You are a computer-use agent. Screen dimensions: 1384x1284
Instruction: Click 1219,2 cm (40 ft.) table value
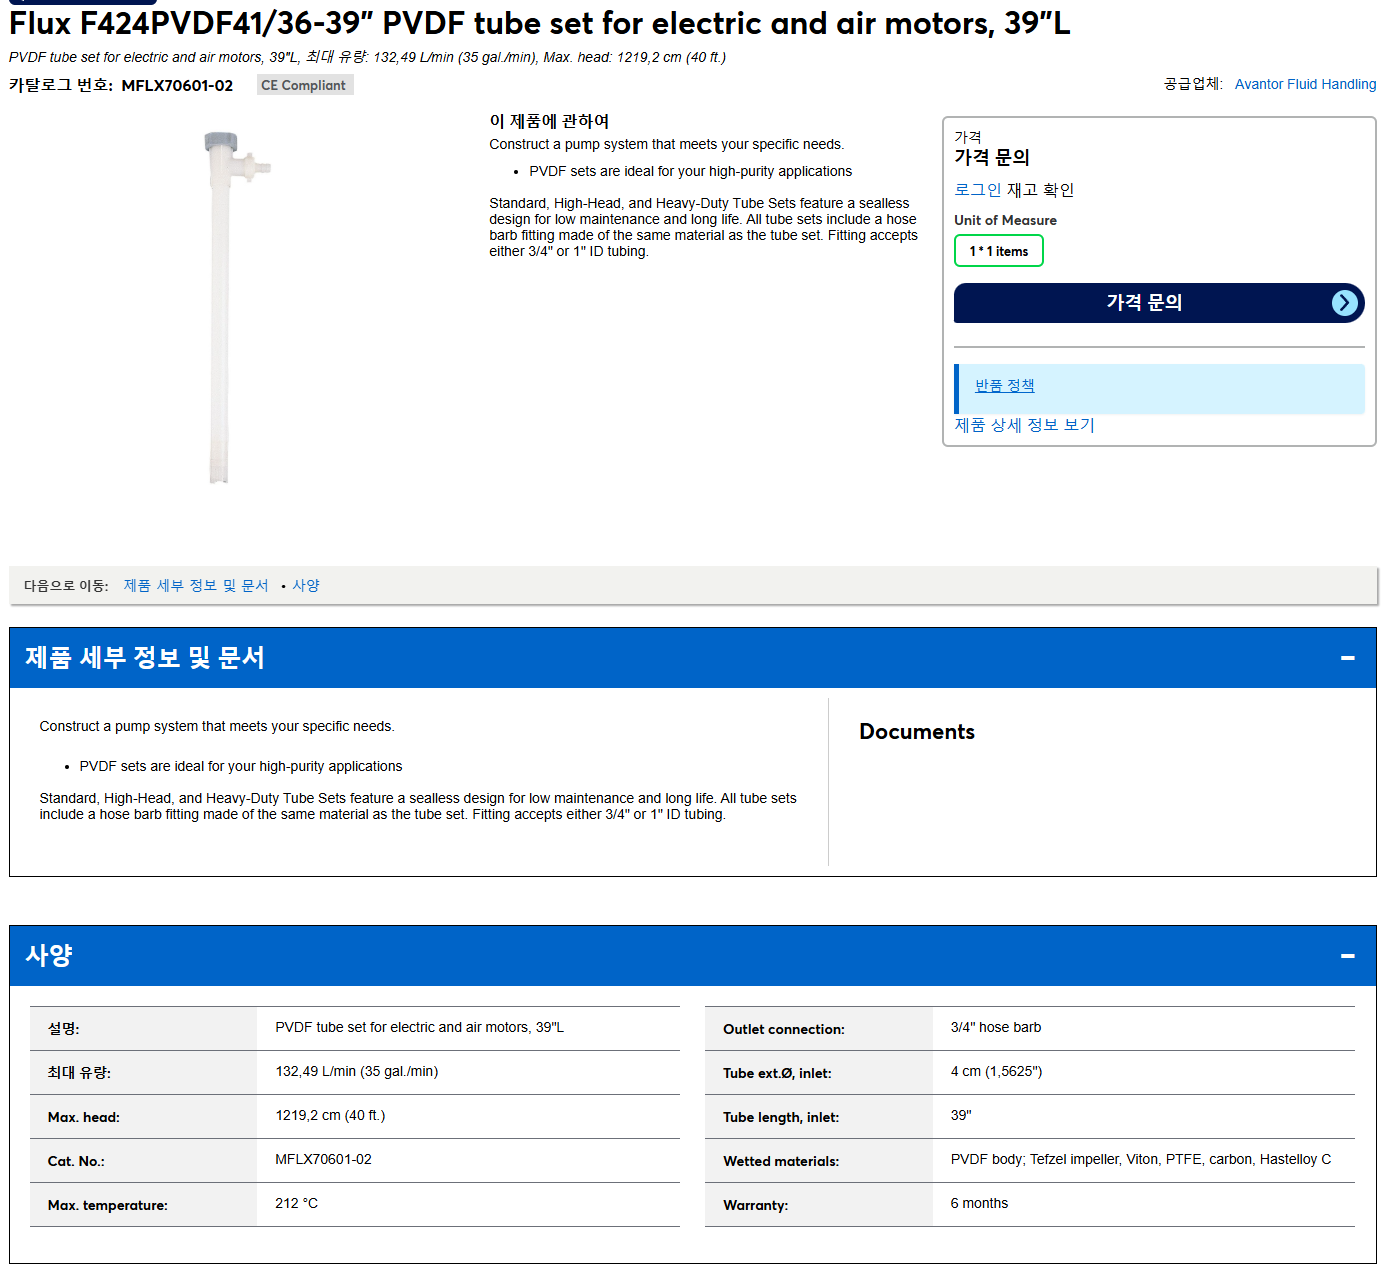330,1115
